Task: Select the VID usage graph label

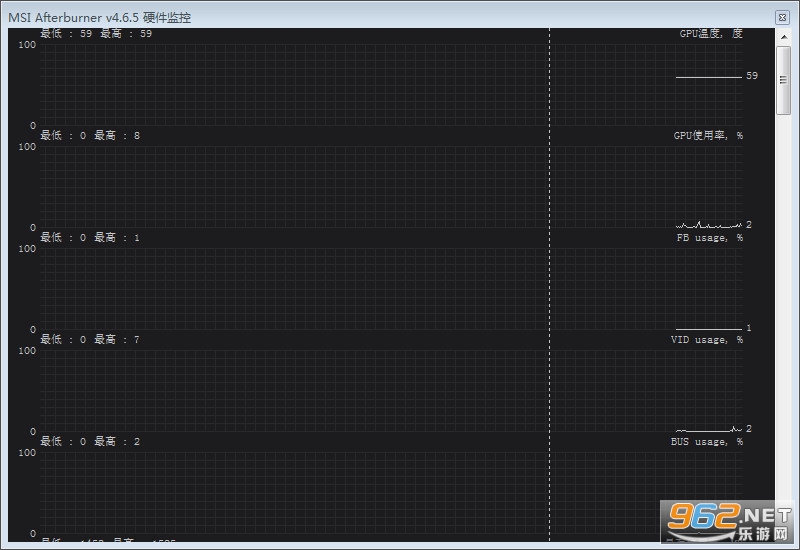Action: tap(707, 340)
